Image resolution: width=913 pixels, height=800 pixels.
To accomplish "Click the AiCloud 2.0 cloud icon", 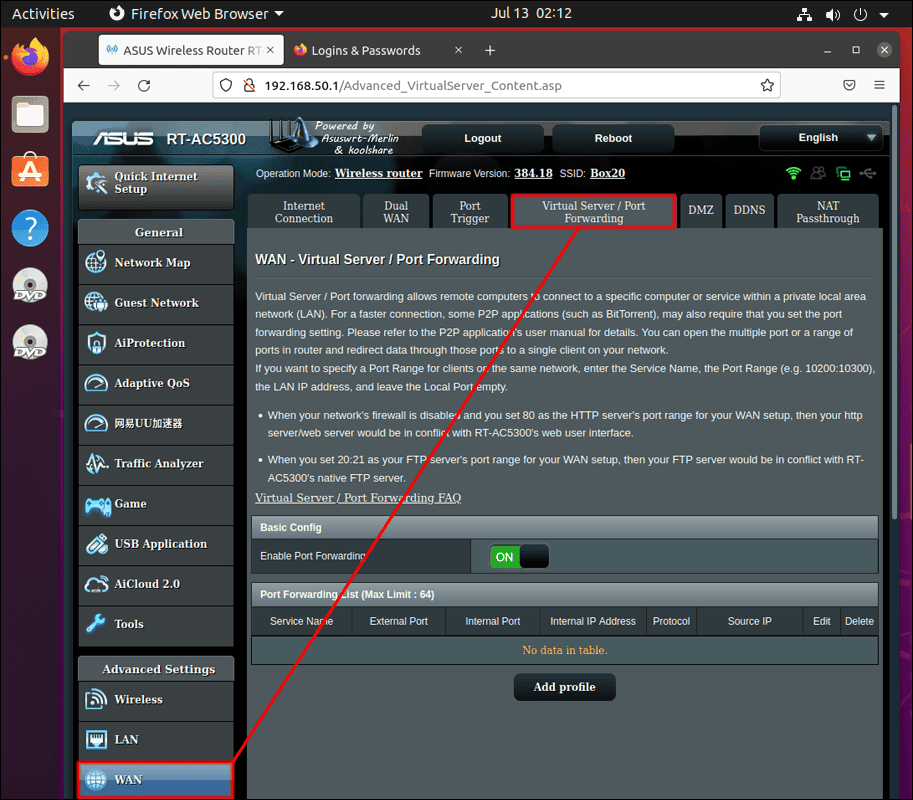I will pos(96,584).
